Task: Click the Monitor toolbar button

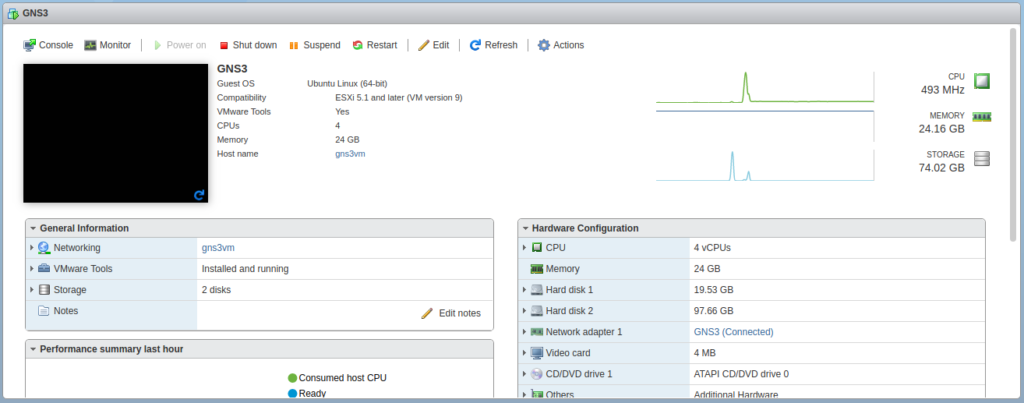Action: [x=108, y=45]
